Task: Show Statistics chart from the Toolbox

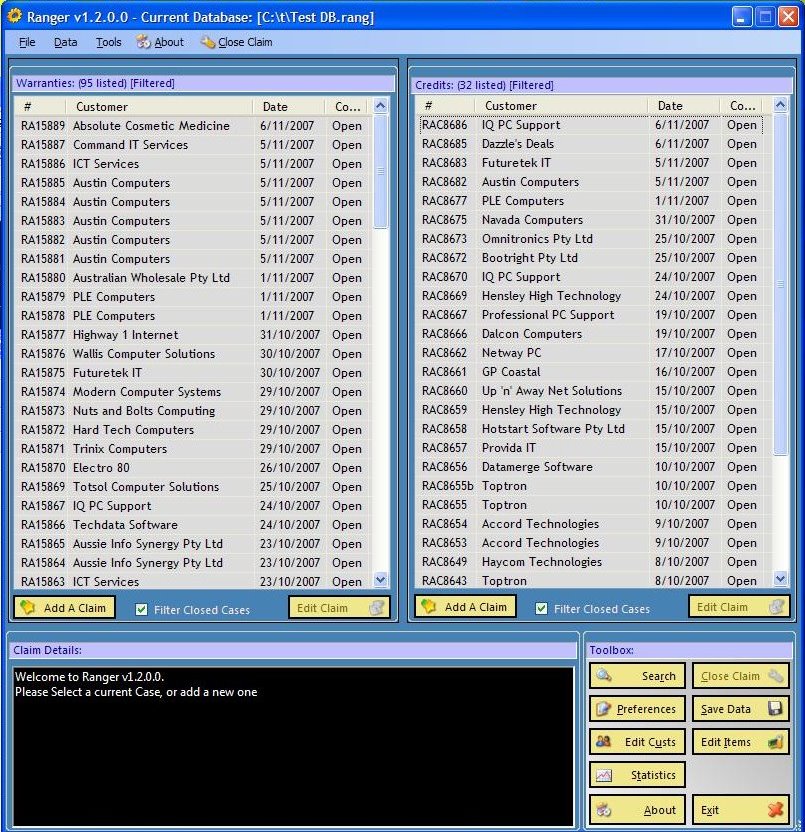Action: pos(637,775)
